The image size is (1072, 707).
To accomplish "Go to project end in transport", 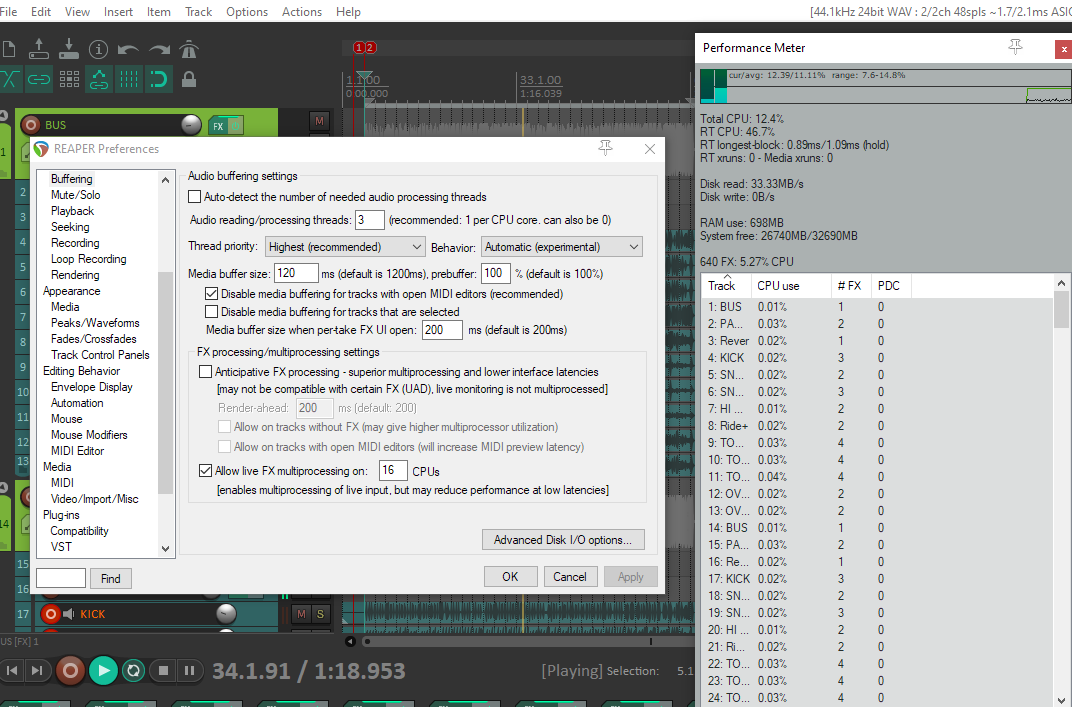I will pos(37,671).
